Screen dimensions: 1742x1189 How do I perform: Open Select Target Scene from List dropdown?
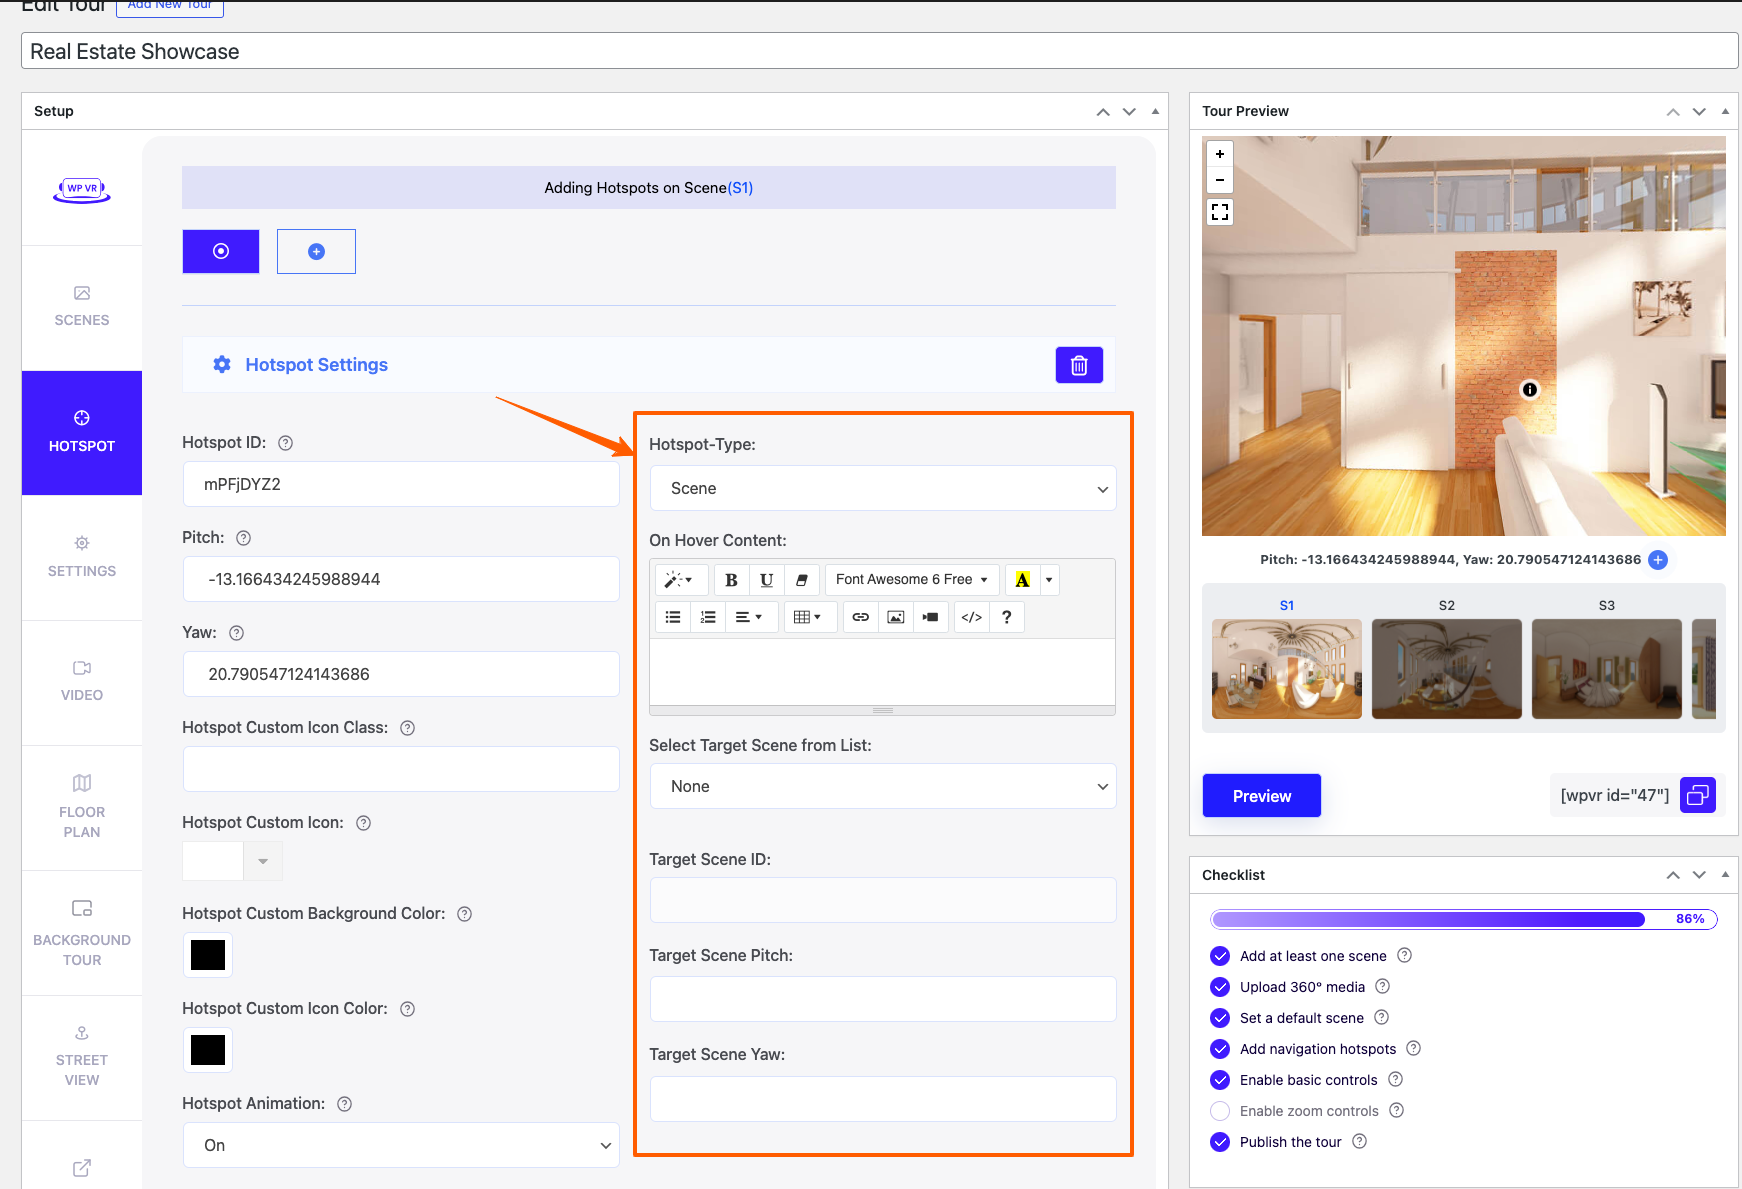(882, 787)
